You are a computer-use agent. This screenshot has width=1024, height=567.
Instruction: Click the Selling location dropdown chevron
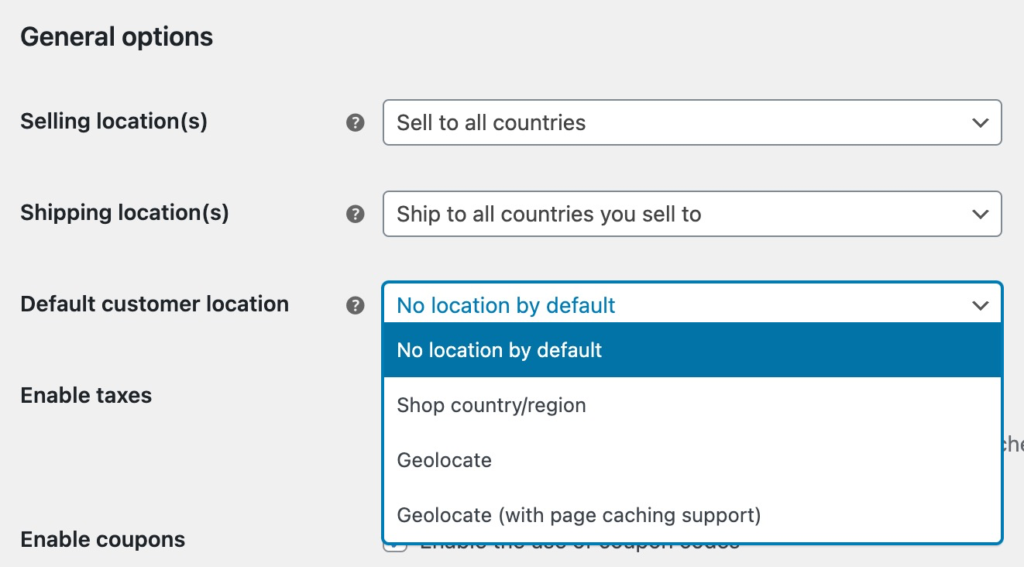tap(980, 123)
